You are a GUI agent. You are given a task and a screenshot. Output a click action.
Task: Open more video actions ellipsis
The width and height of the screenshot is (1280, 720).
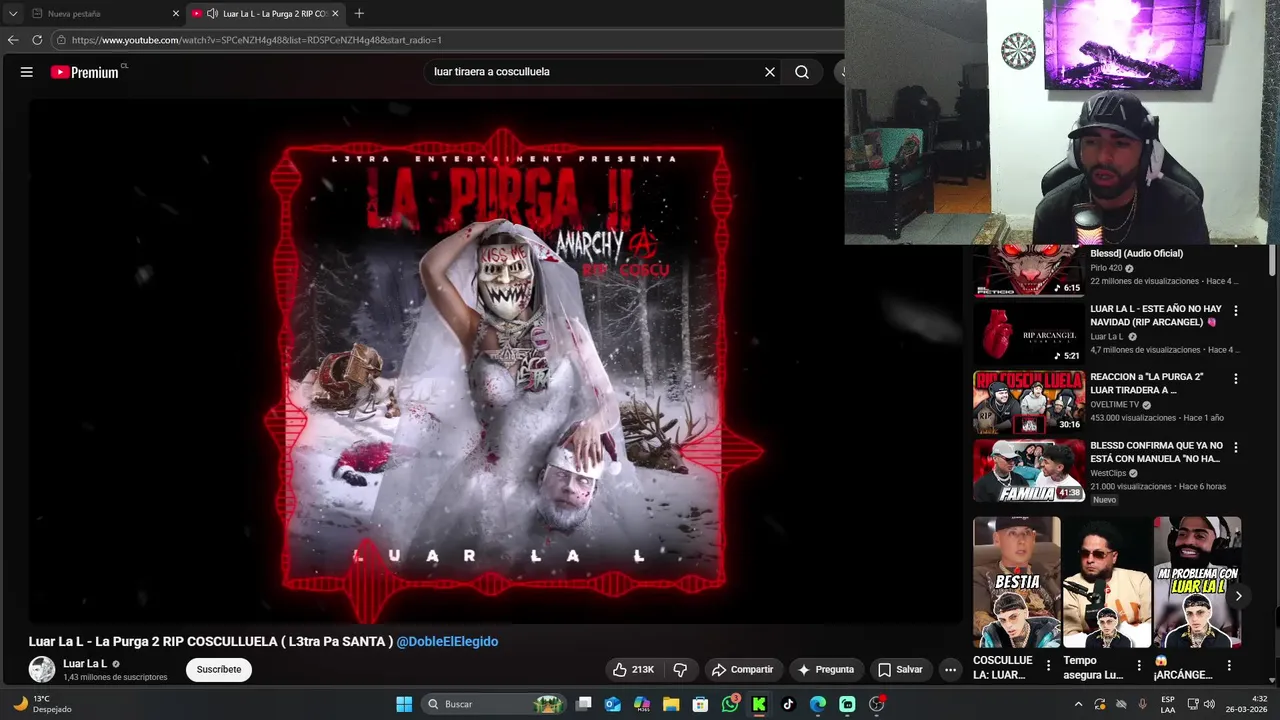[x=951, y=669]
